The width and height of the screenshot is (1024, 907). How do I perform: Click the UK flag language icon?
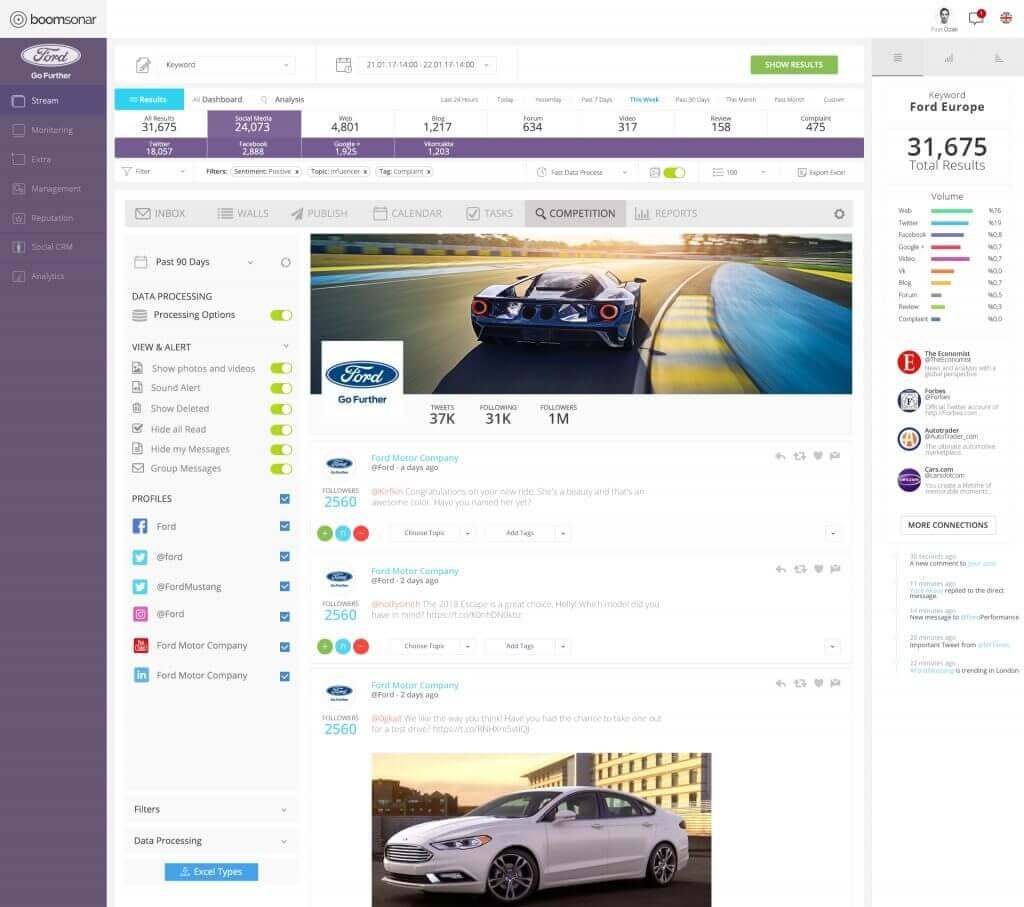click(1006, 18)
